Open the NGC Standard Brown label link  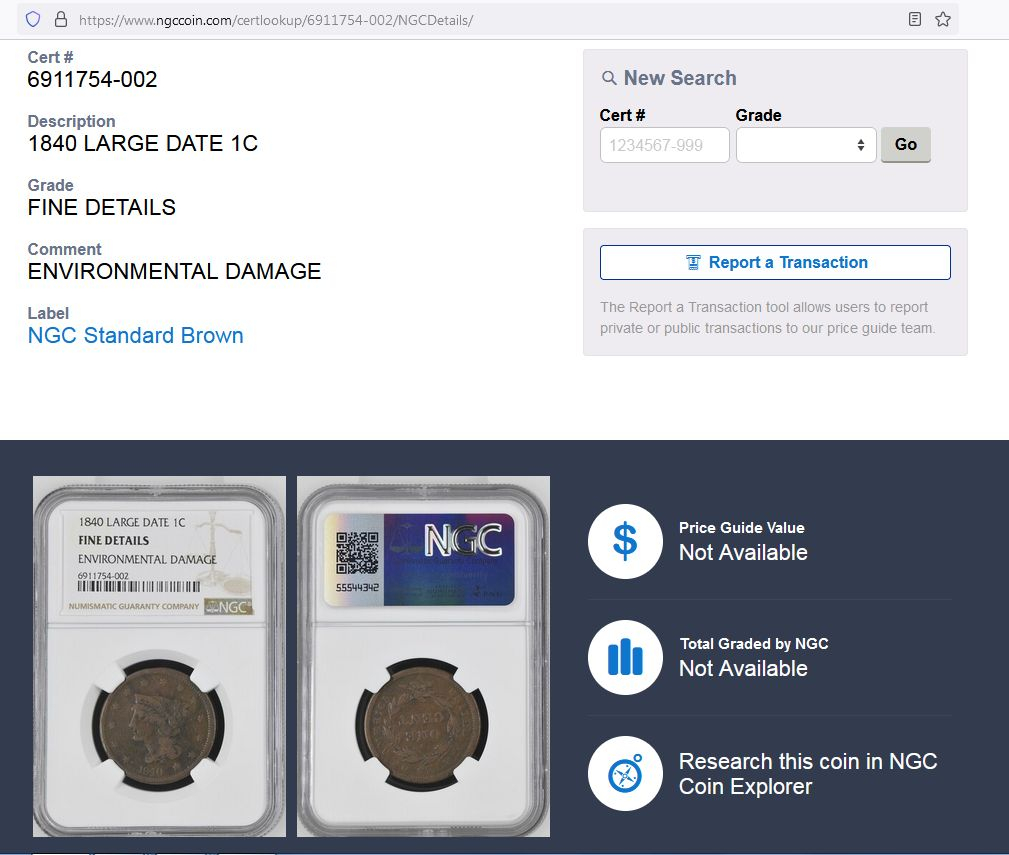coord(135,335)
